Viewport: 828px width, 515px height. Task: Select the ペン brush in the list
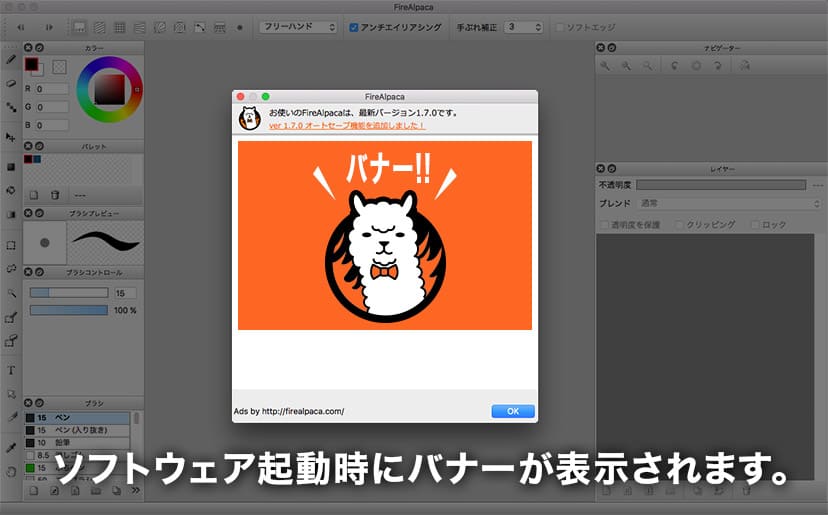click(x=77, y=418)
